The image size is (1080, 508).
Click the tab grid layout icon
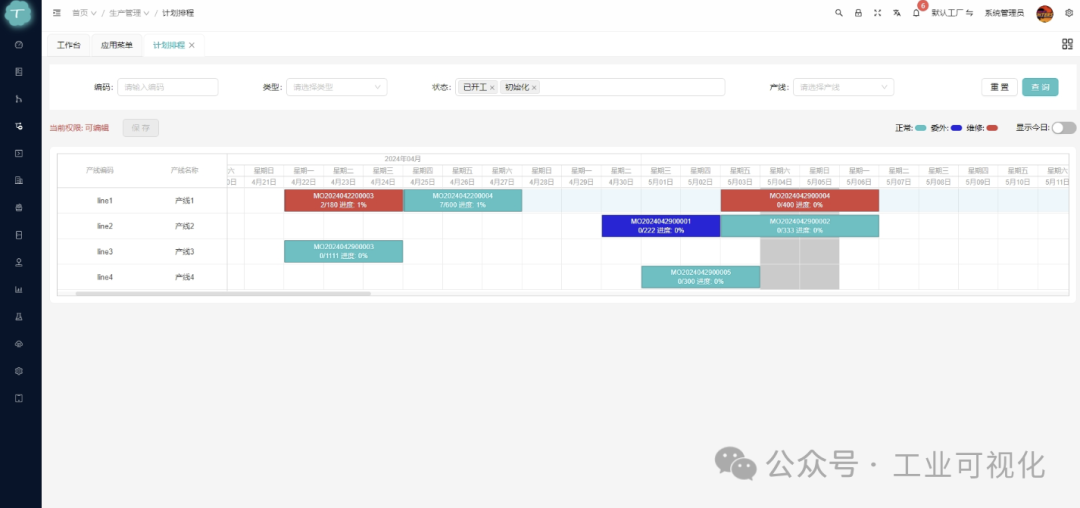pyautogui.click(x=1067, y=45)
